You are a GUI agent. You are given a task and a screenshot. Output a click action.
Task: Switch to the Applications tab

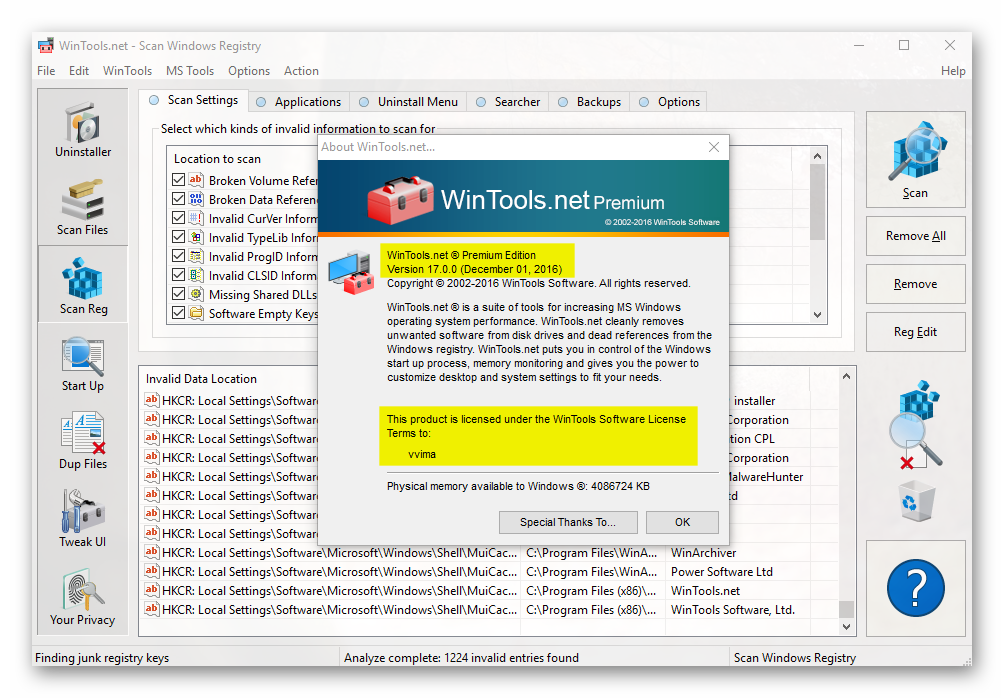point(298,102)
